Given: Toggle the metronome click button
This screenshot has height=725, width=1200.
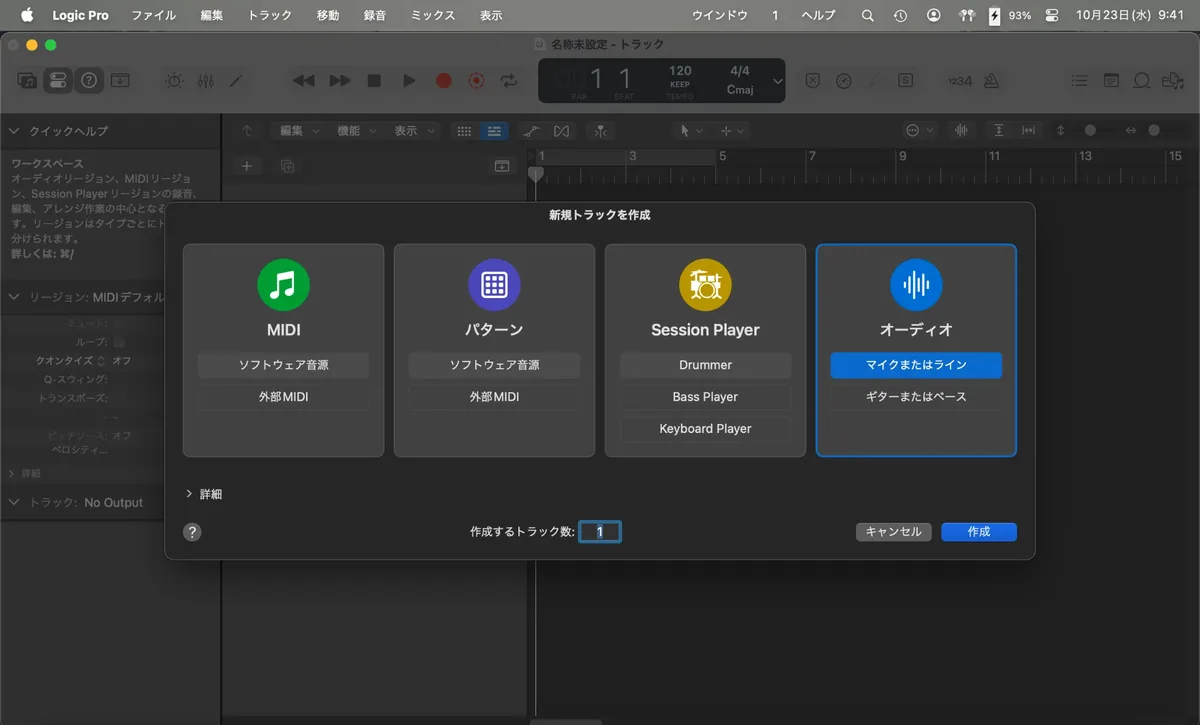Looking at the screenshot, I should coord(991,81).
